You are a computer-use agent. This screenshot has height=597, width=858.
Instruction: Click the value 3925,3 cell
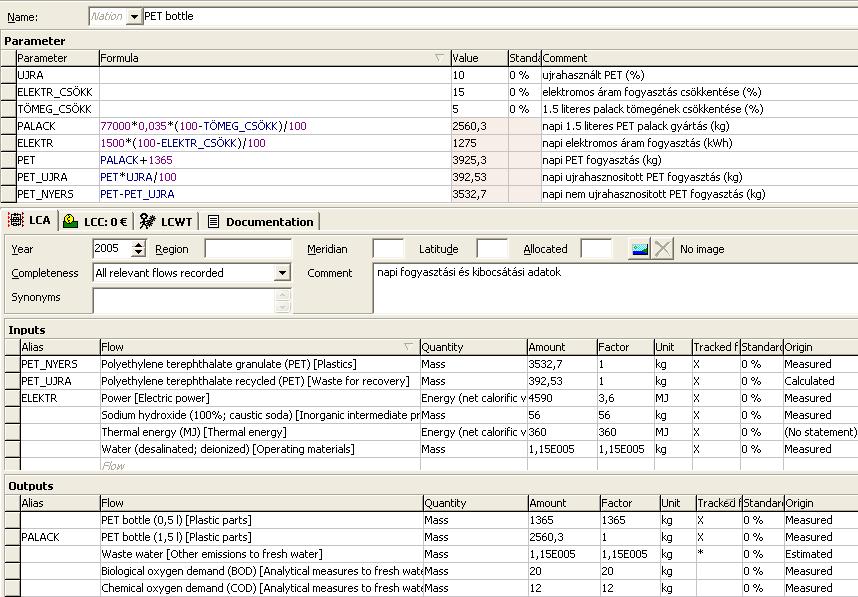click(479, 160)
